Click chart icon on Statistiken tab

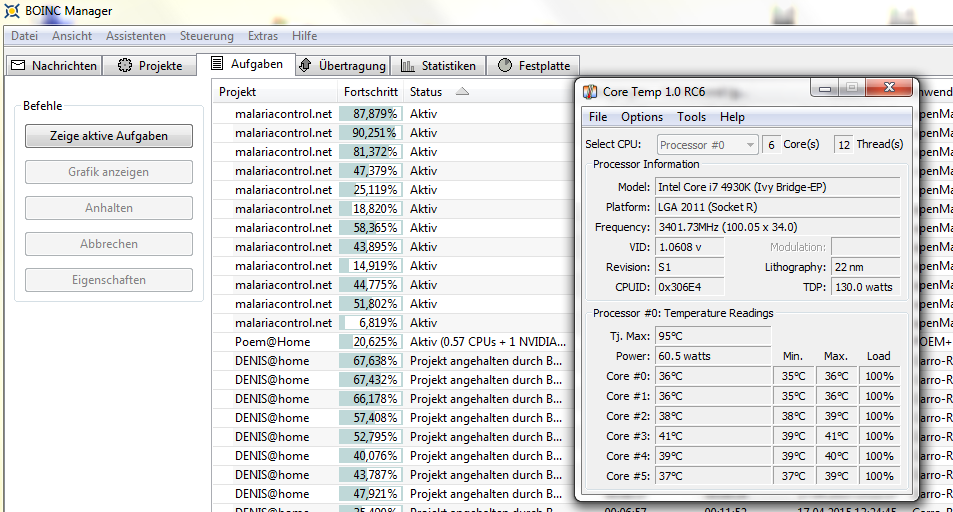point(408,65)
